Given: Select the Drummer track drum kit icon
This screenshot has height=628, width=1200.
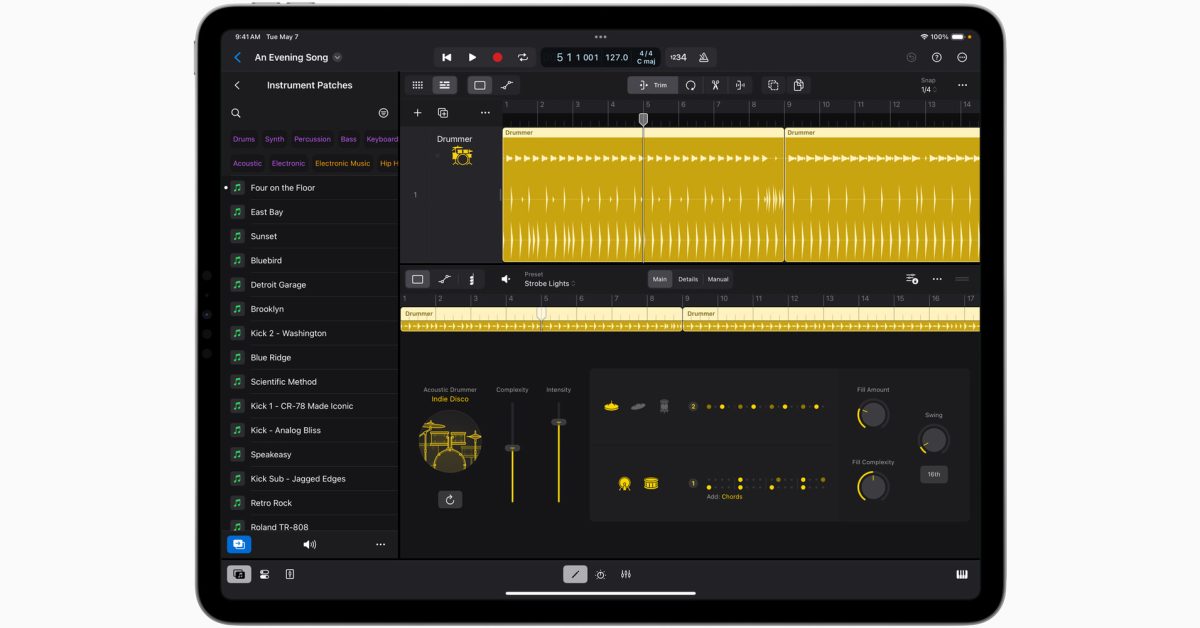Looking at the screenshot, I should click(461, 155).
